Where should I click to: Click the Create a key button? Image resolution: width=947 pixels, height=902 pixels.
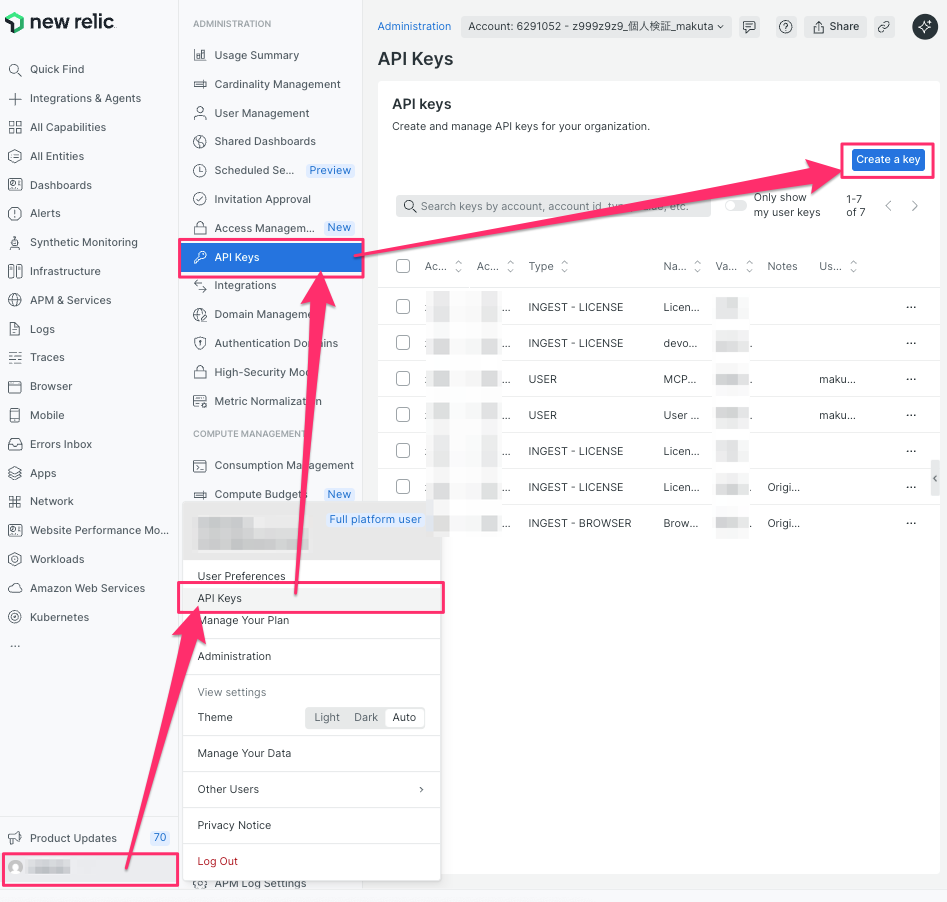(x=887, y=159)
